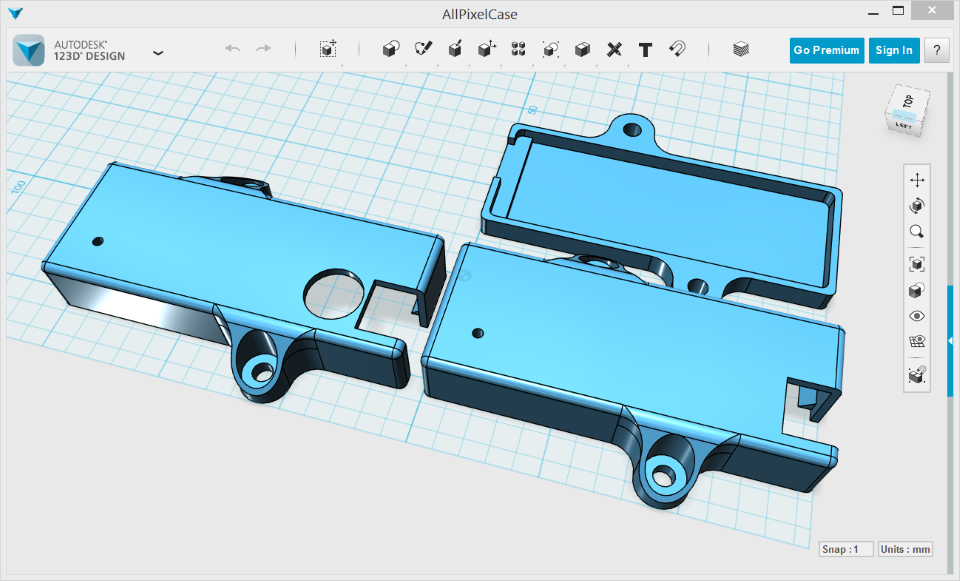Screen dimensions: 960x581
Task: Open the Primitives tool
Action: tap(390, 49)
